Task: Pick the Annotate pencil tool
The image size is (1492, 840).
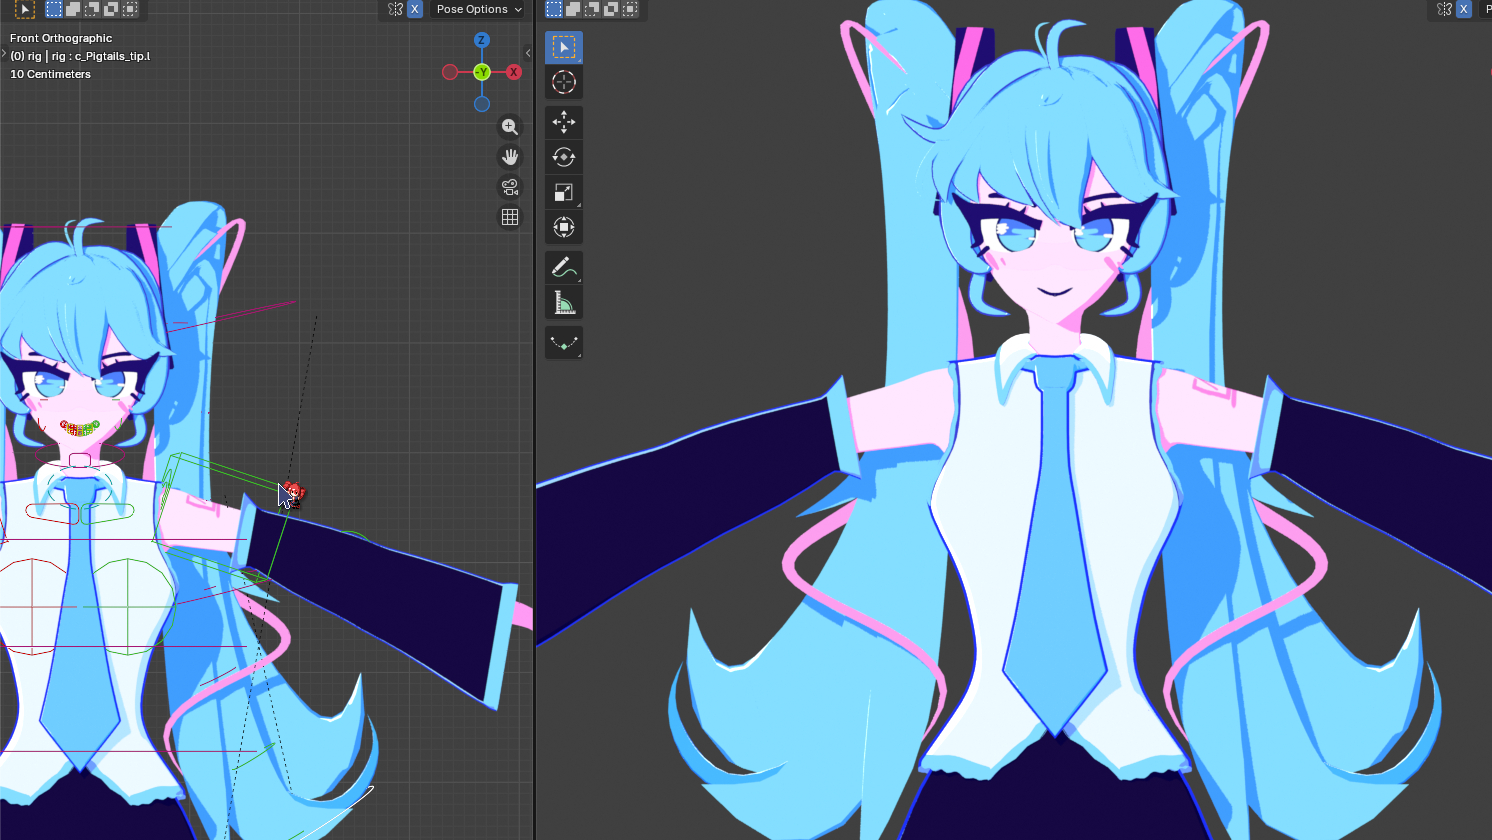Action: tap(564, 267)
